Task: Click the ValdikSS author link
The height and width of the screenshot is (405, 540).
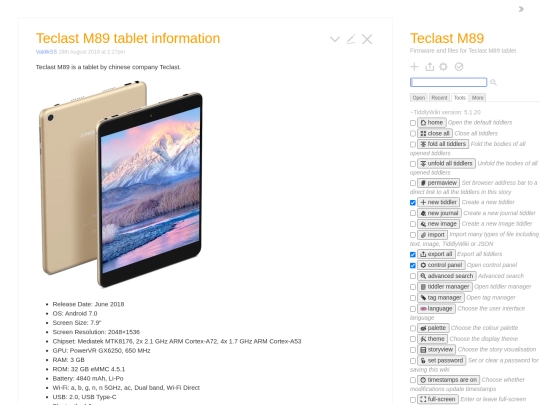Action: [46, 52]
